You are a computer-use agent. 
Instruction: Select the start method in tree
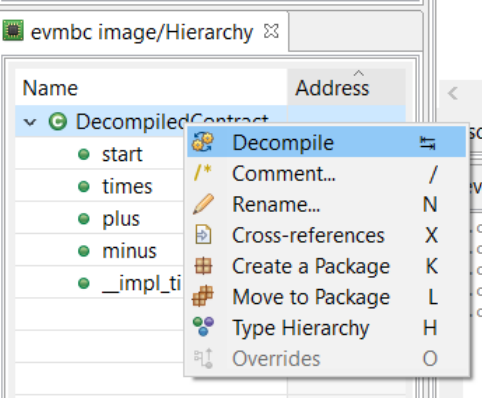click(122, 154)
